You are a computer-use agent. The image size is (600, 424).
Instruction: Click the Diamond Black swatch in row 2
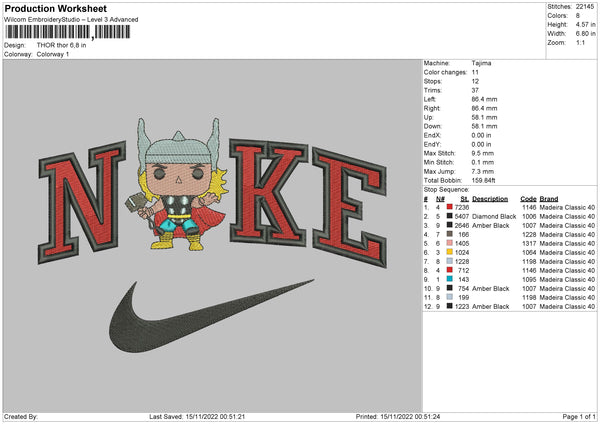[450, 216]
